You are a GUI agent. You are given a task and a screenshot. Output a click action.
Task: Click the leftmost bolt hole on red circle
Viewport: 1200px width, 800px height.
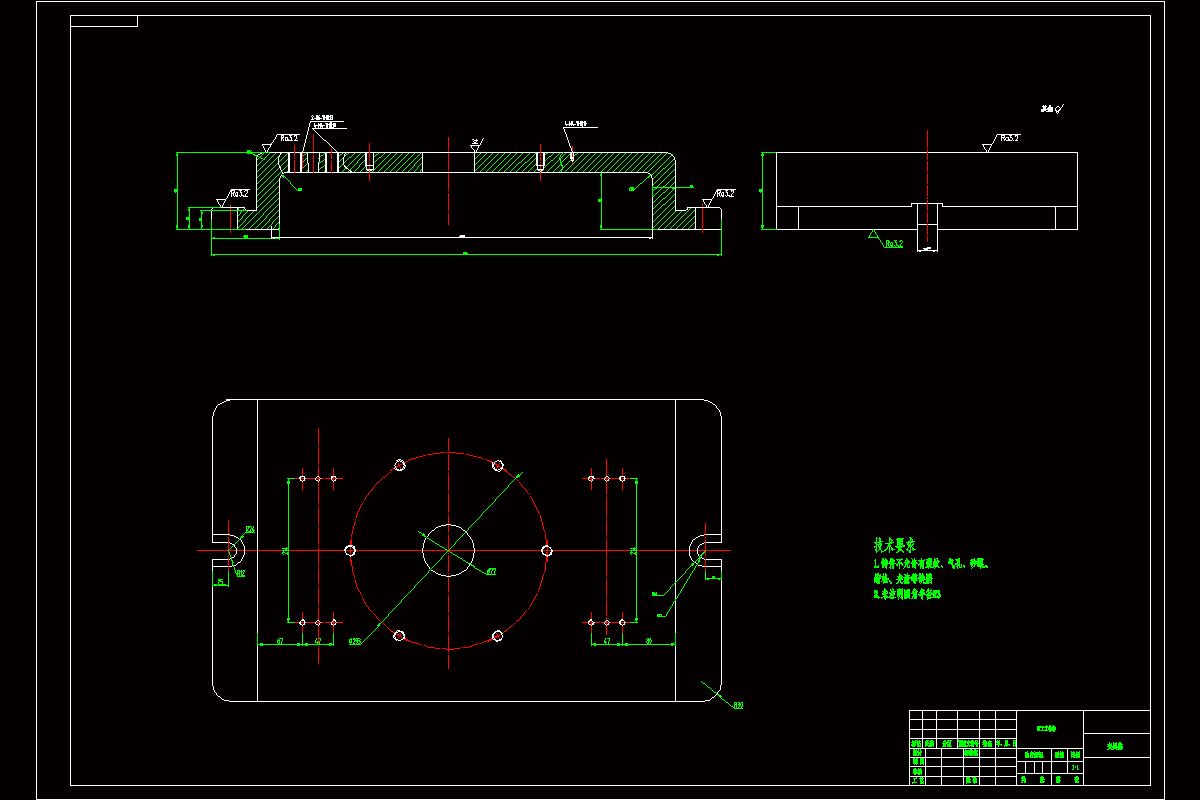point(350,550)
